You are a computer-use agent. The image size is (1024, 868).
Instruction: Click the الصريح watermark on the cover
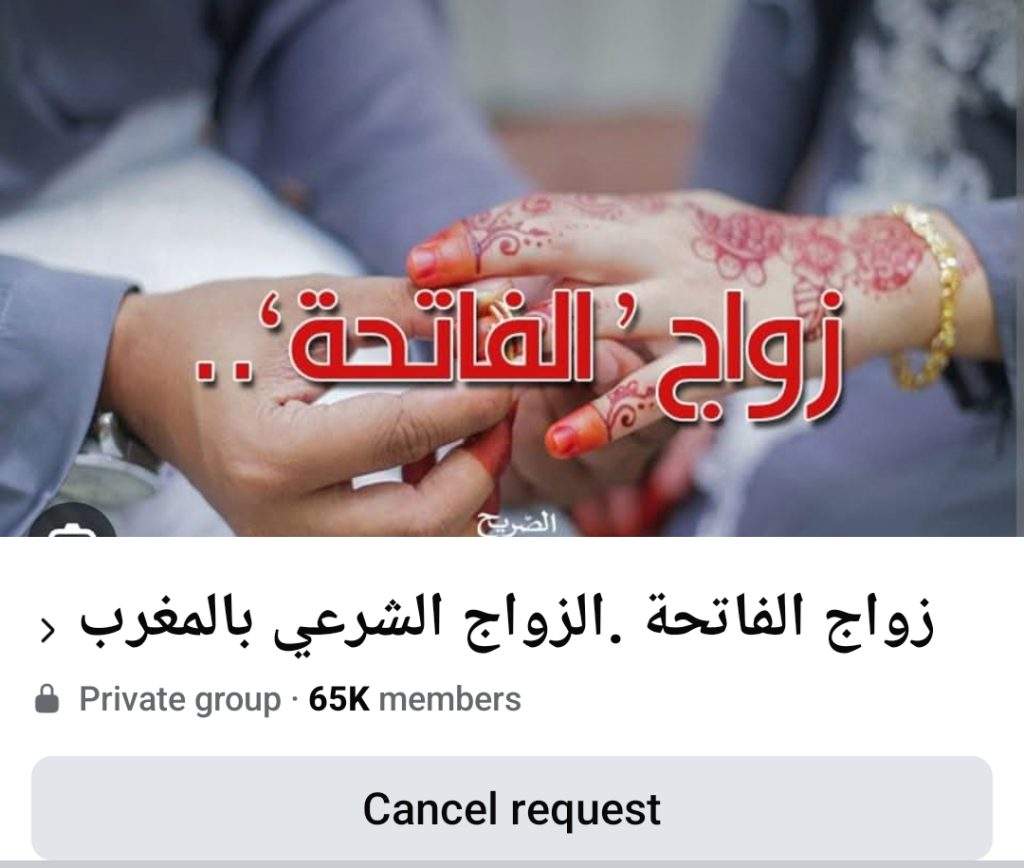coord(517,523)
